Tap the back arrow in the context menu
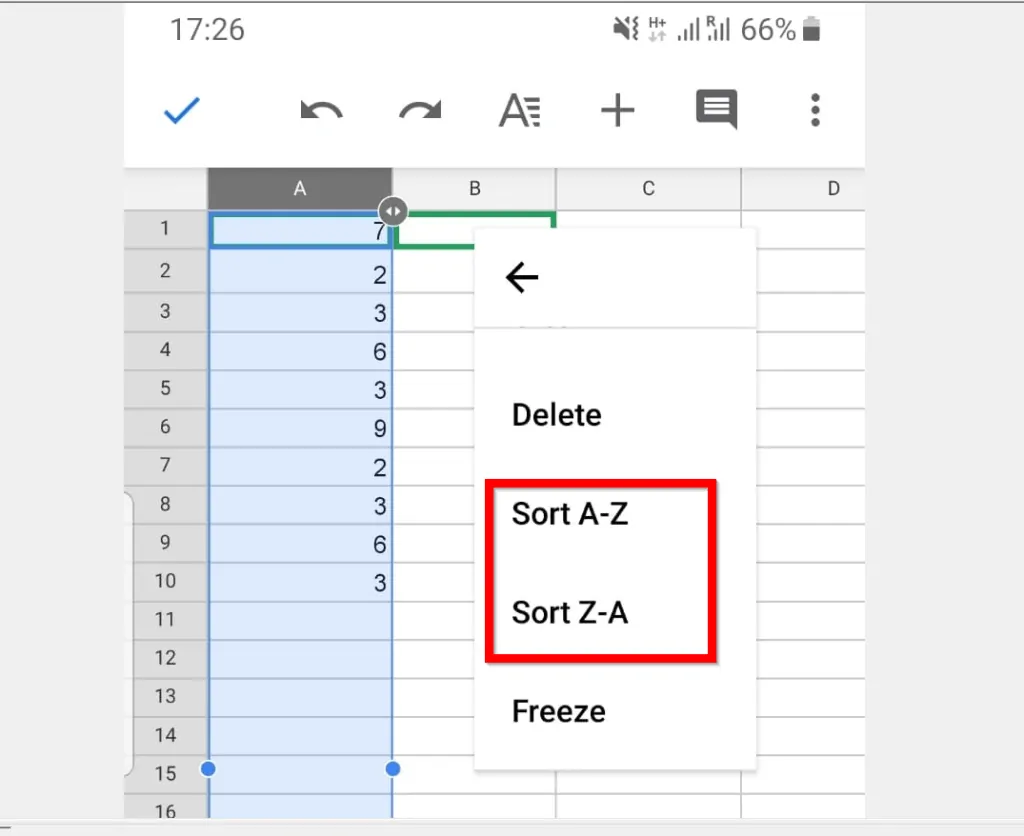The width and height of the screenshot is (1024, 836). [521, 278]
